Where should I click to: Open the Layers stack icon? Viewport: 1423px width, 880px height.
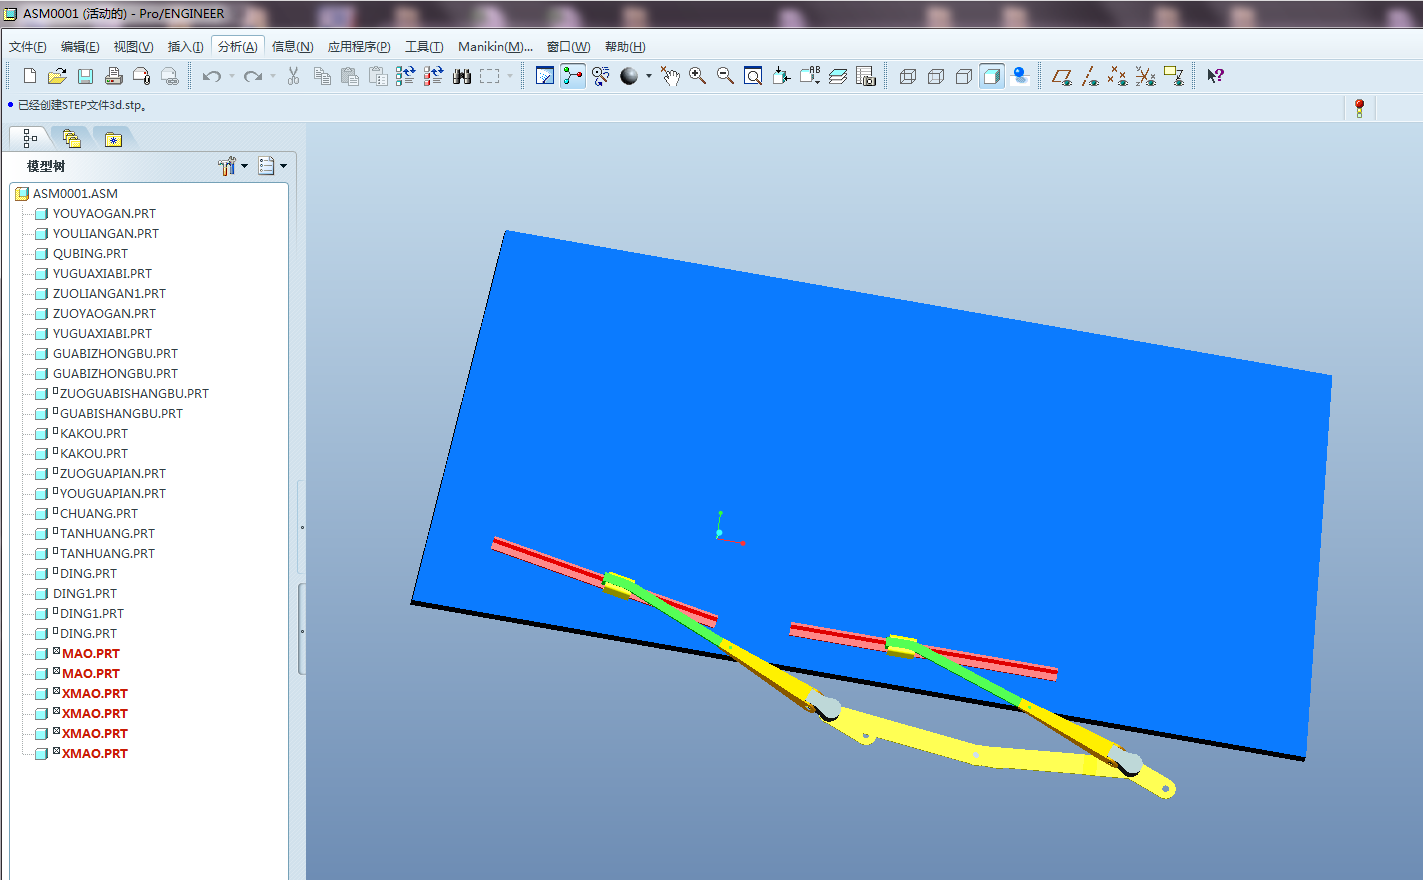click(x=838, y=76)
